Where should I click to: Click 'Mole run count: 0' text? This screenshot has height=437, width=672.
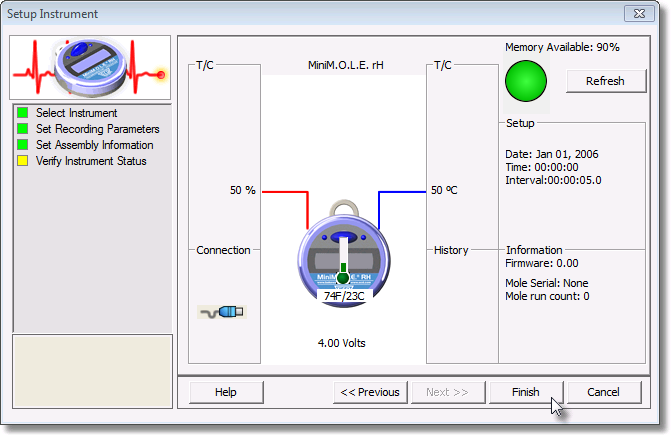547,296
